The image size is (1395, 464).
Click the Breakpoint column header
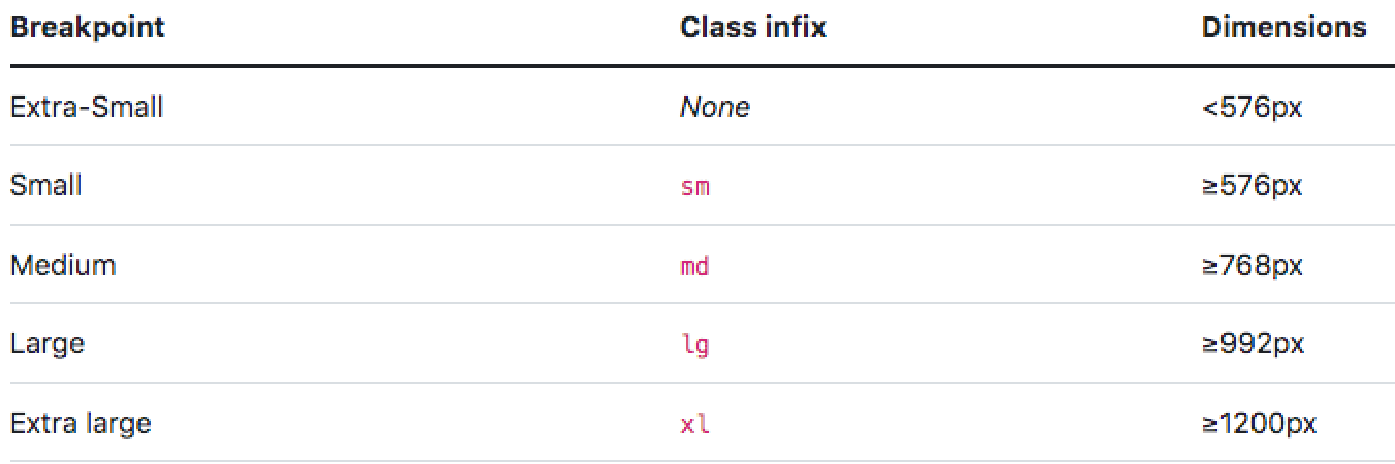pos(87,27)
